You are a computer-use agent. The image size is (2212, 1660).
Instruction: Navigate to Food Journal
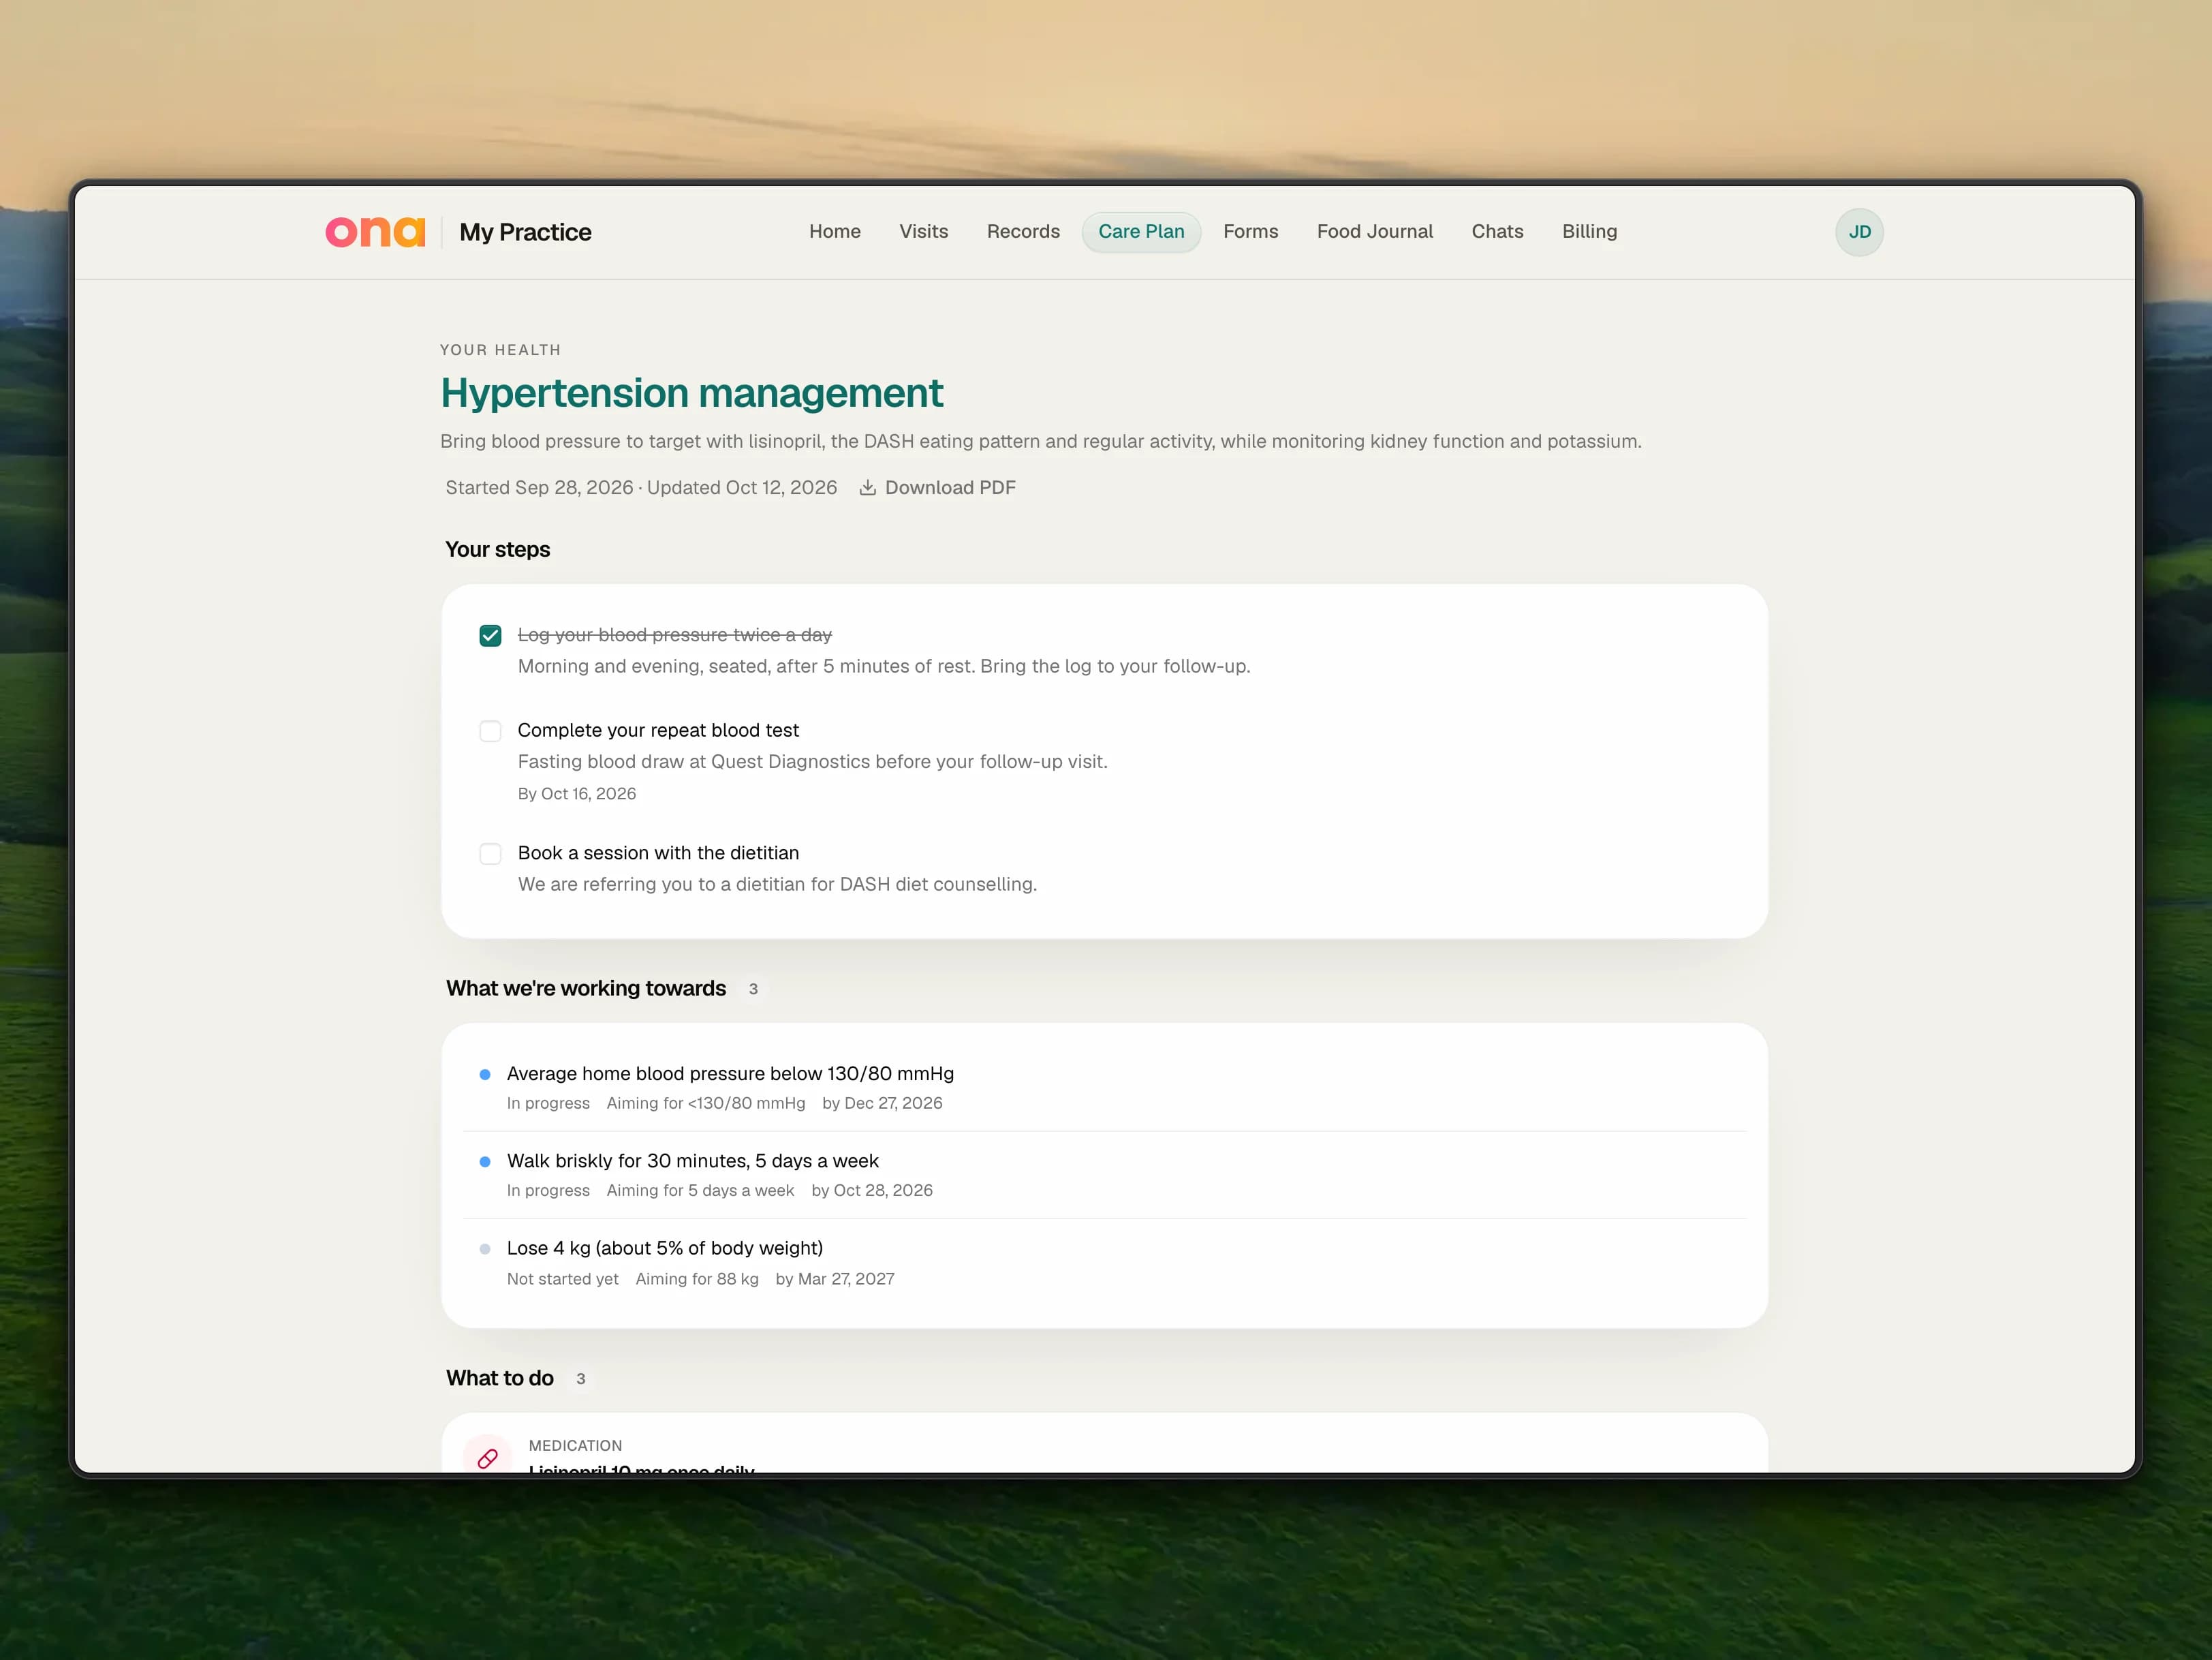click(x=1374, y=232)
